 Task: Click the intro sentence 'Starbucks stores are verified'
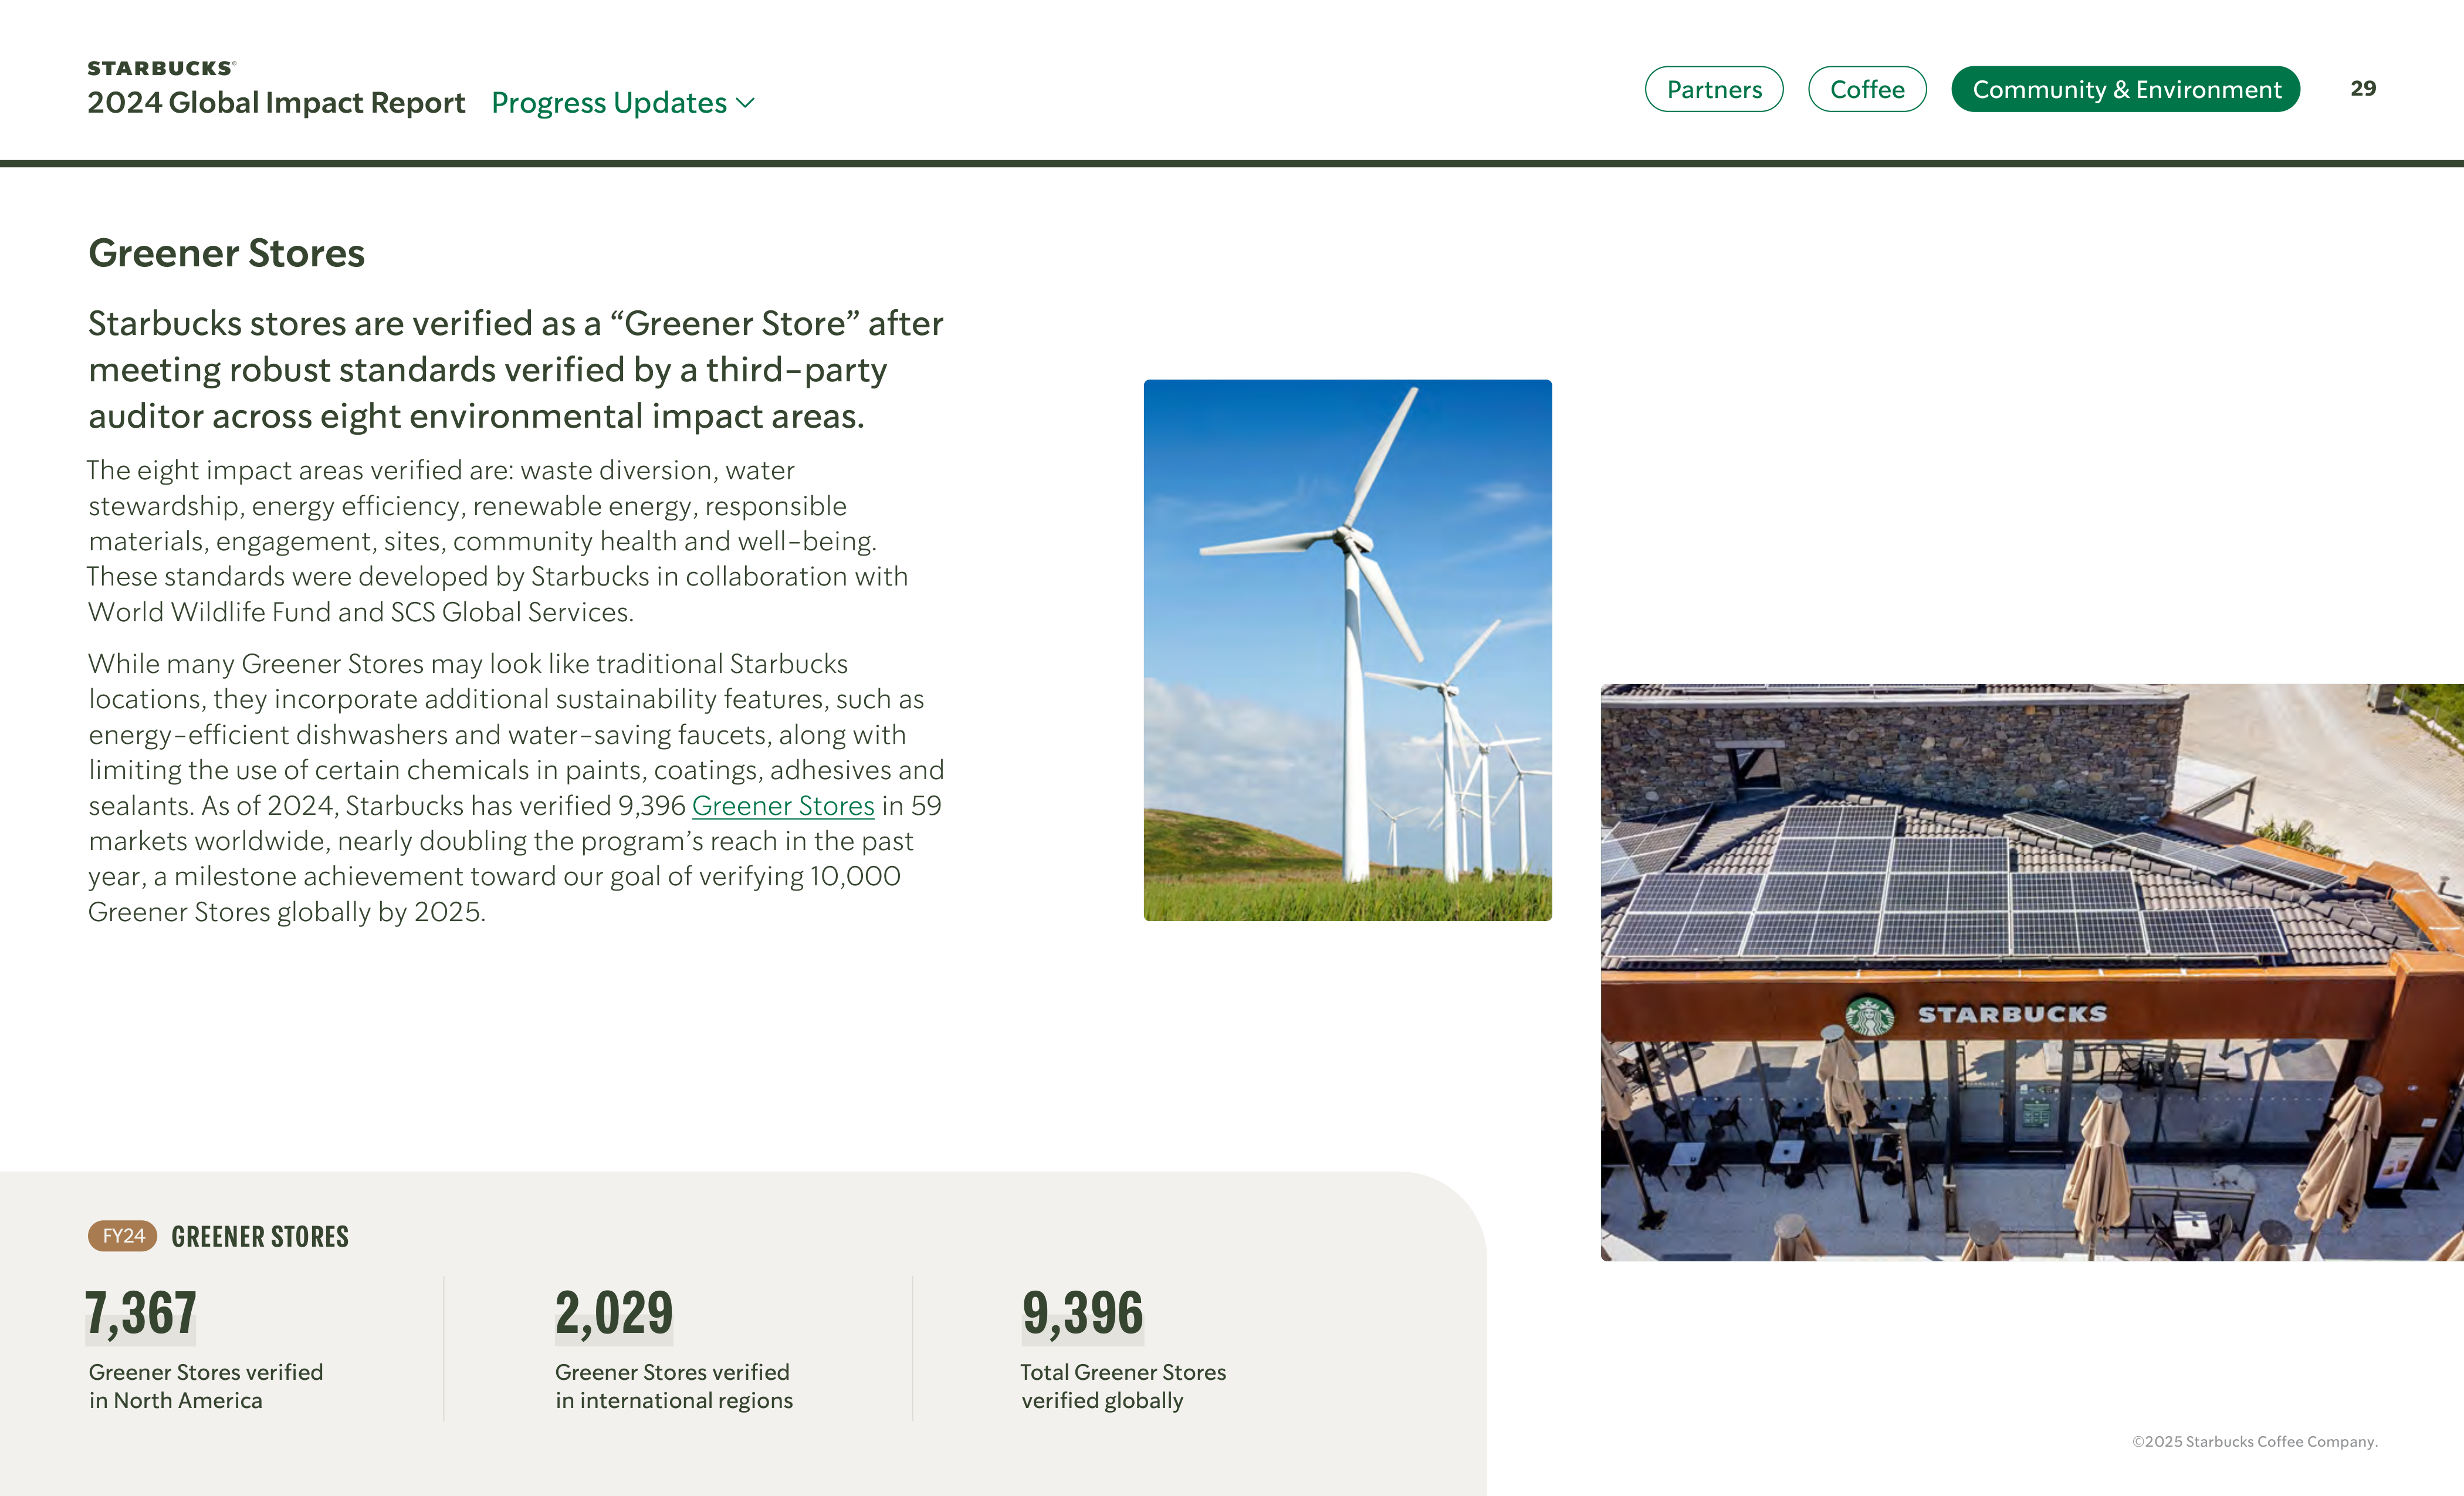tap(516, 370)
